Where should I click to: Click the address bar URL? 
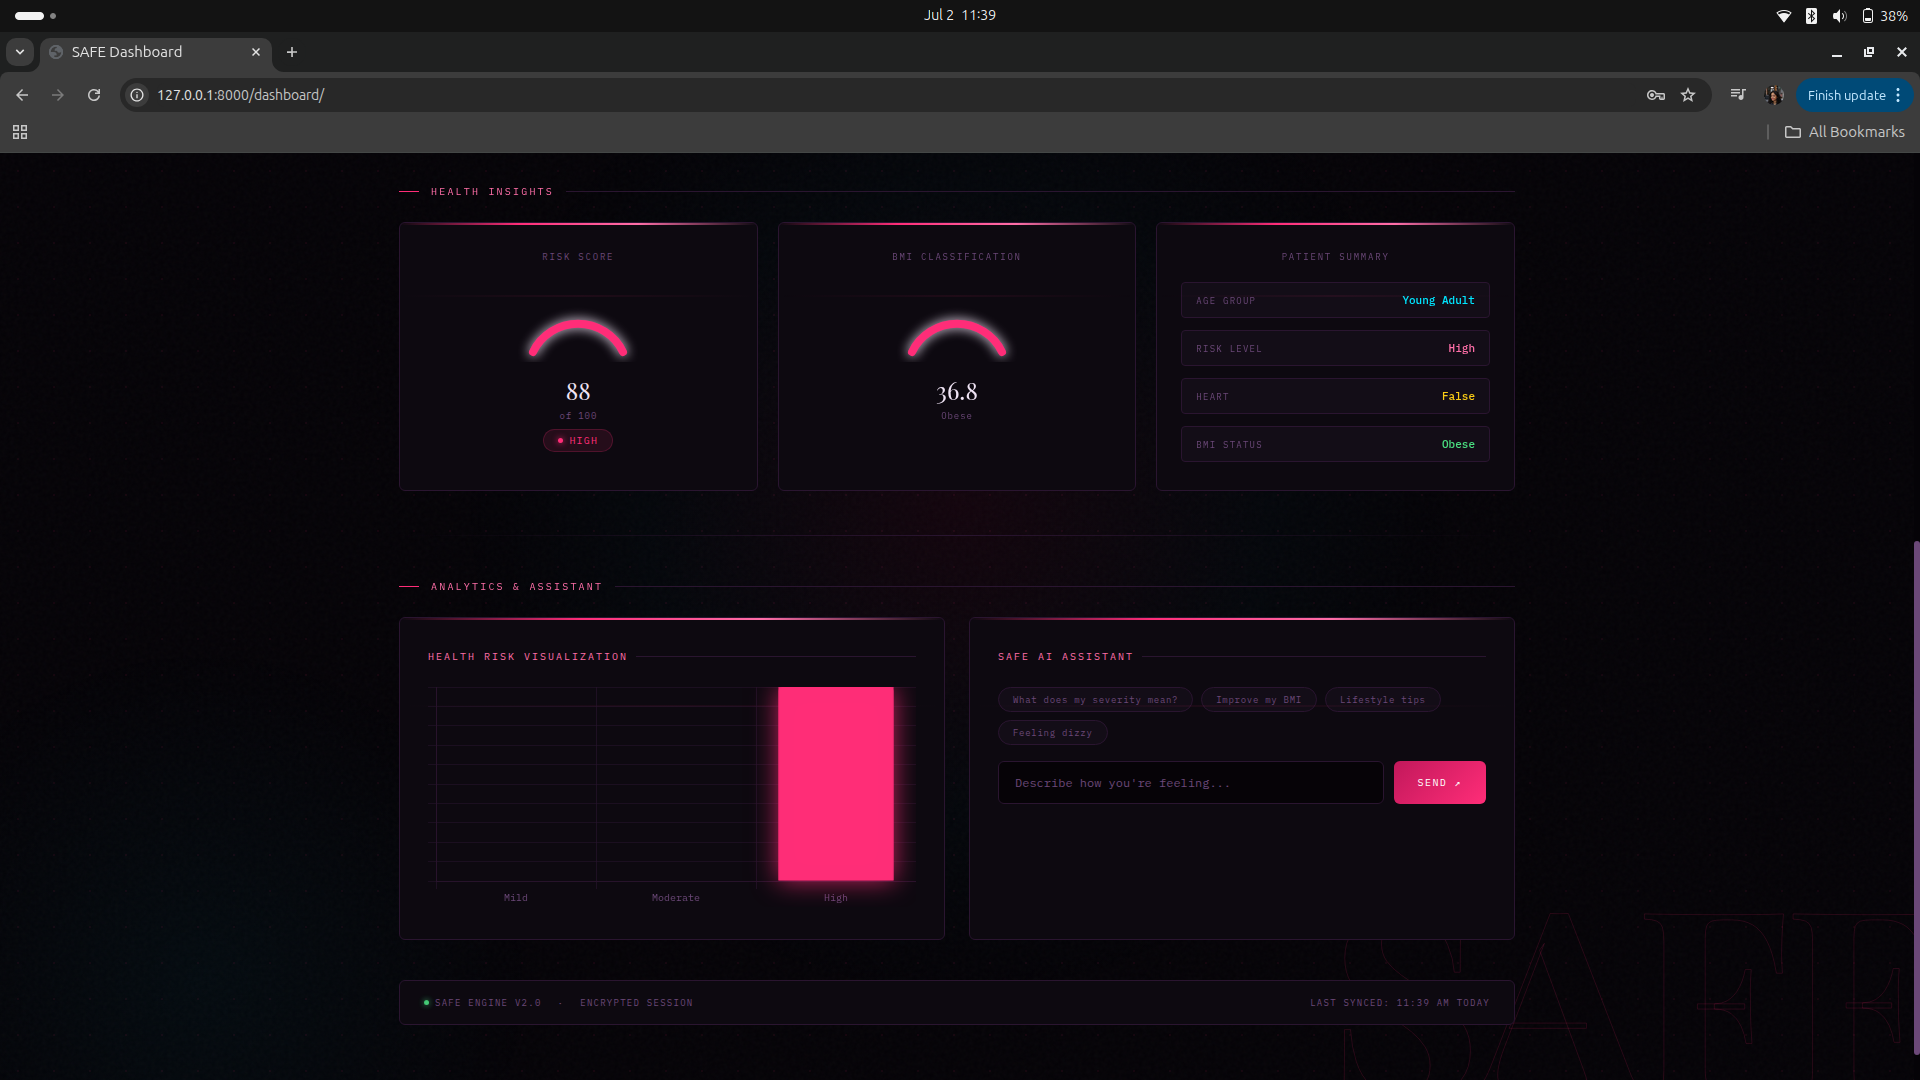tap(241, 95)
